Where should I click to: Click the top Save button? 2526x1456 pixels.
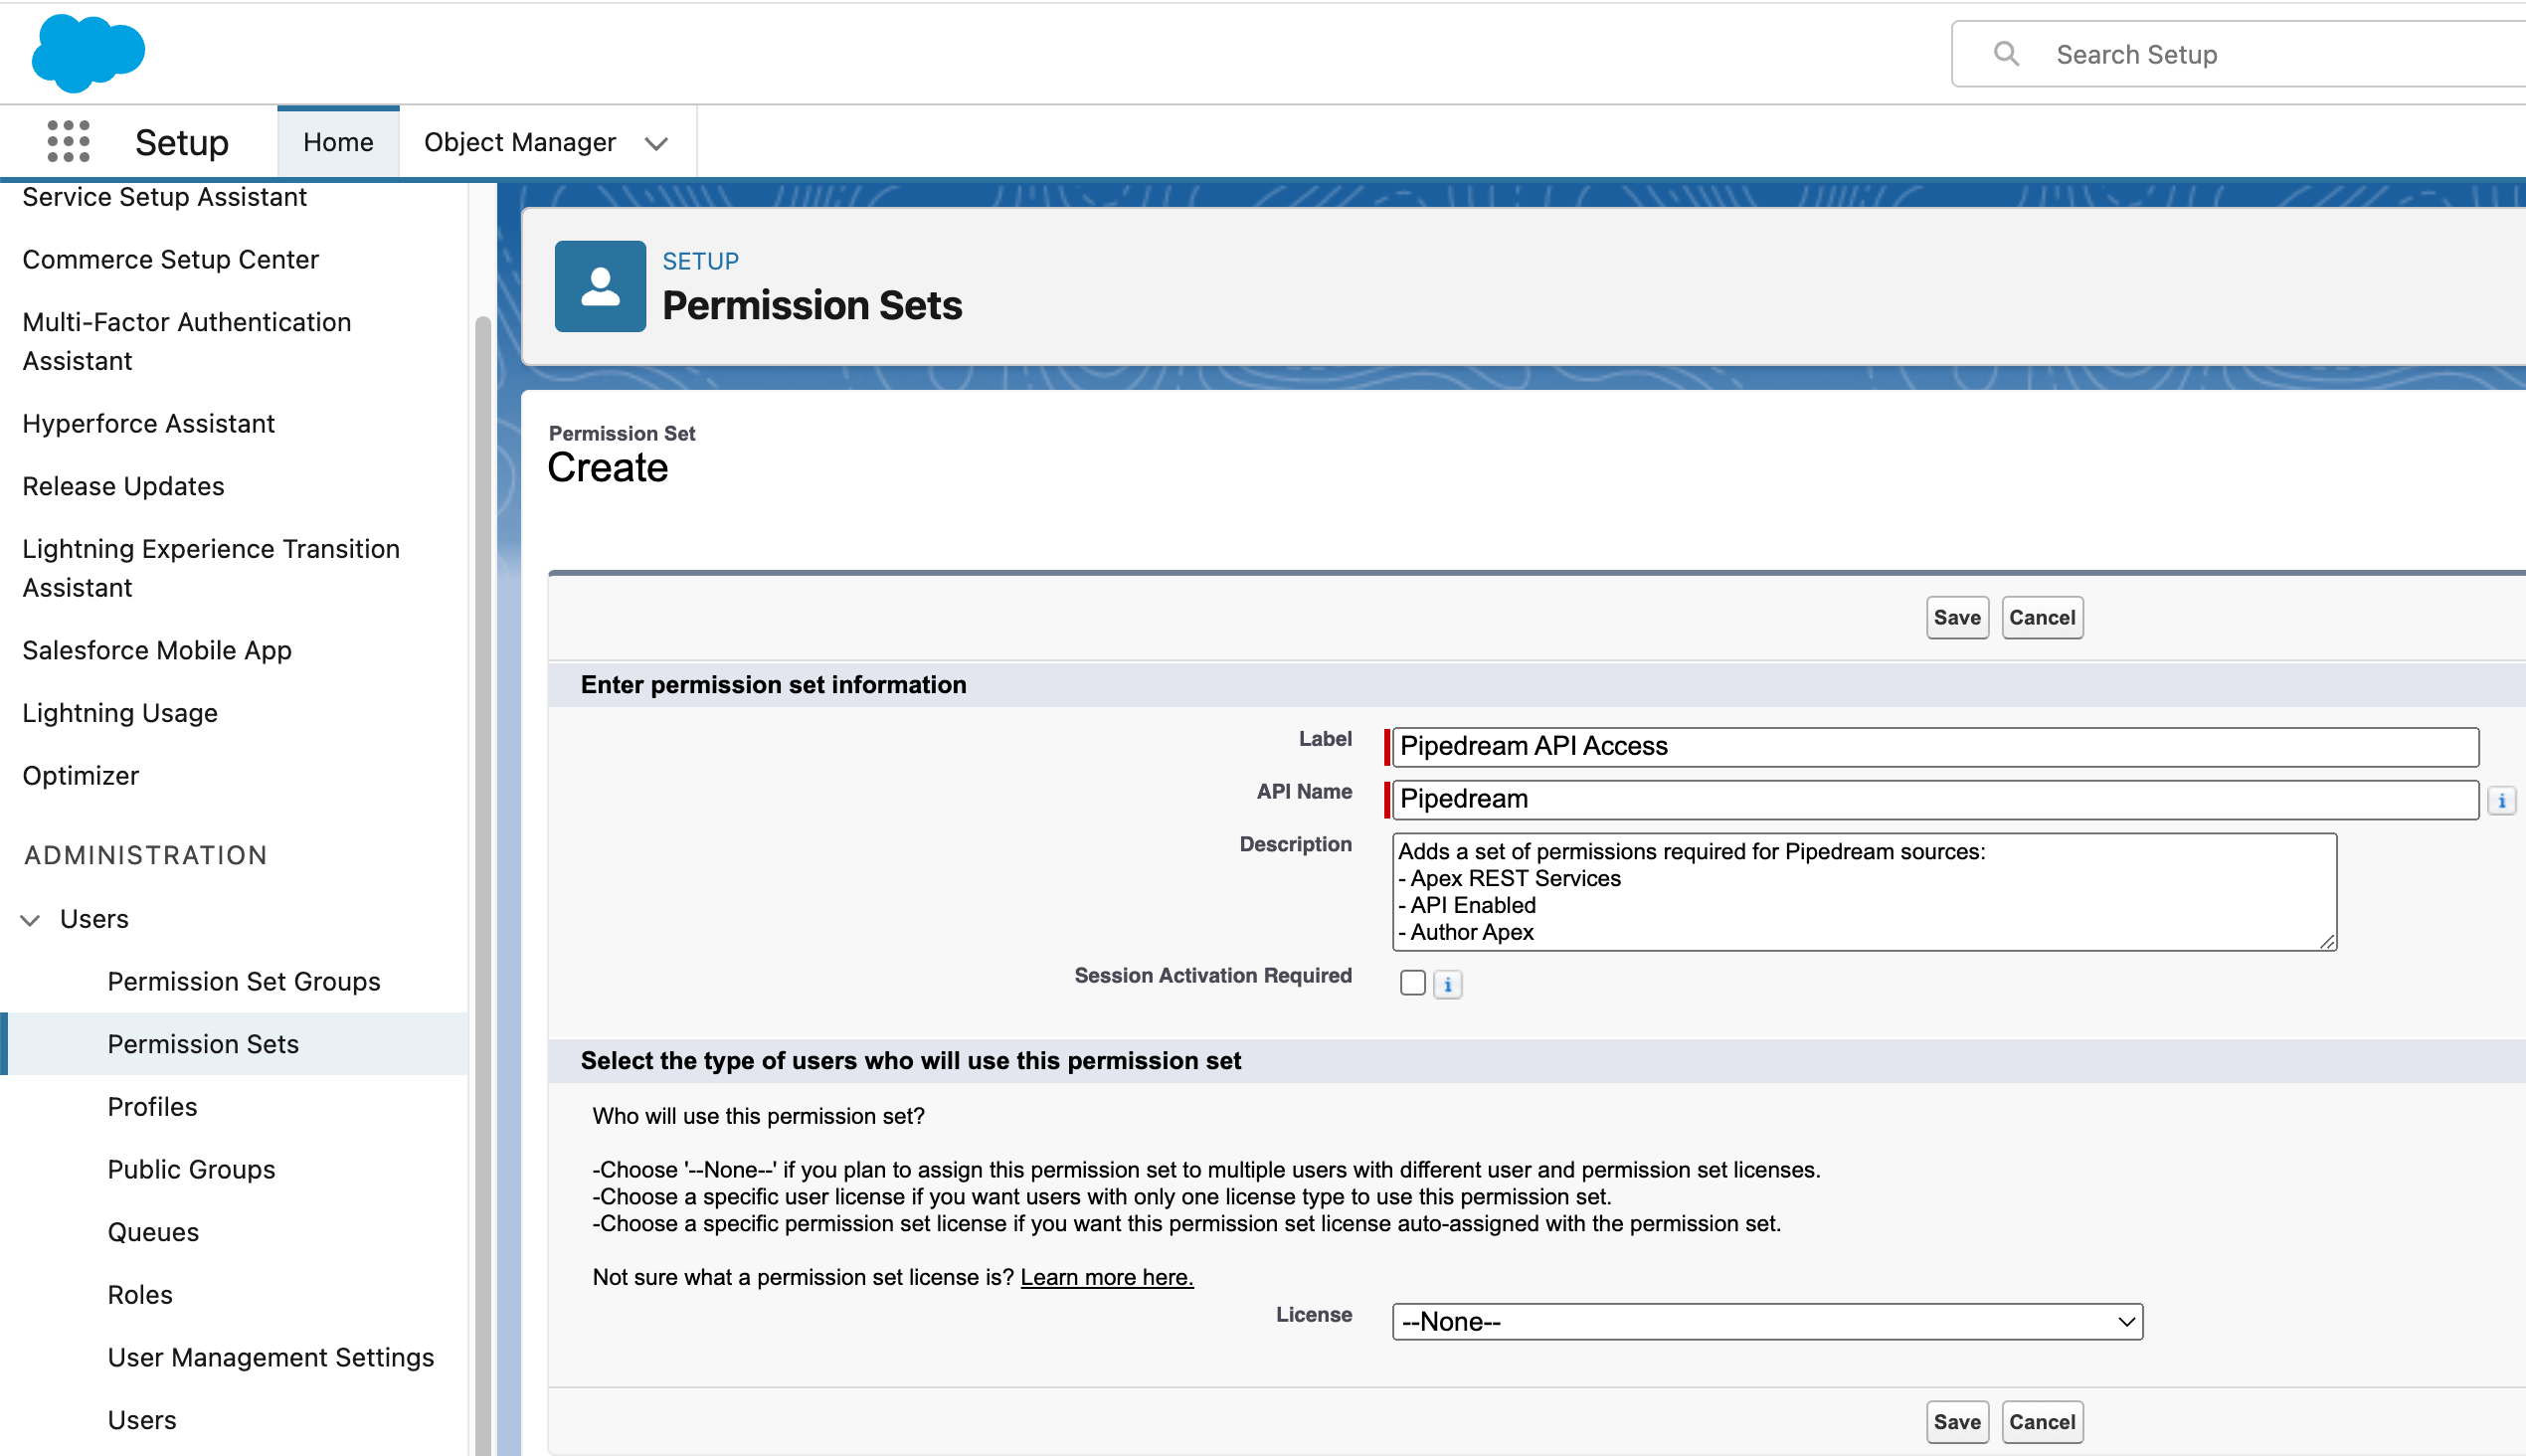point(1956,617)
